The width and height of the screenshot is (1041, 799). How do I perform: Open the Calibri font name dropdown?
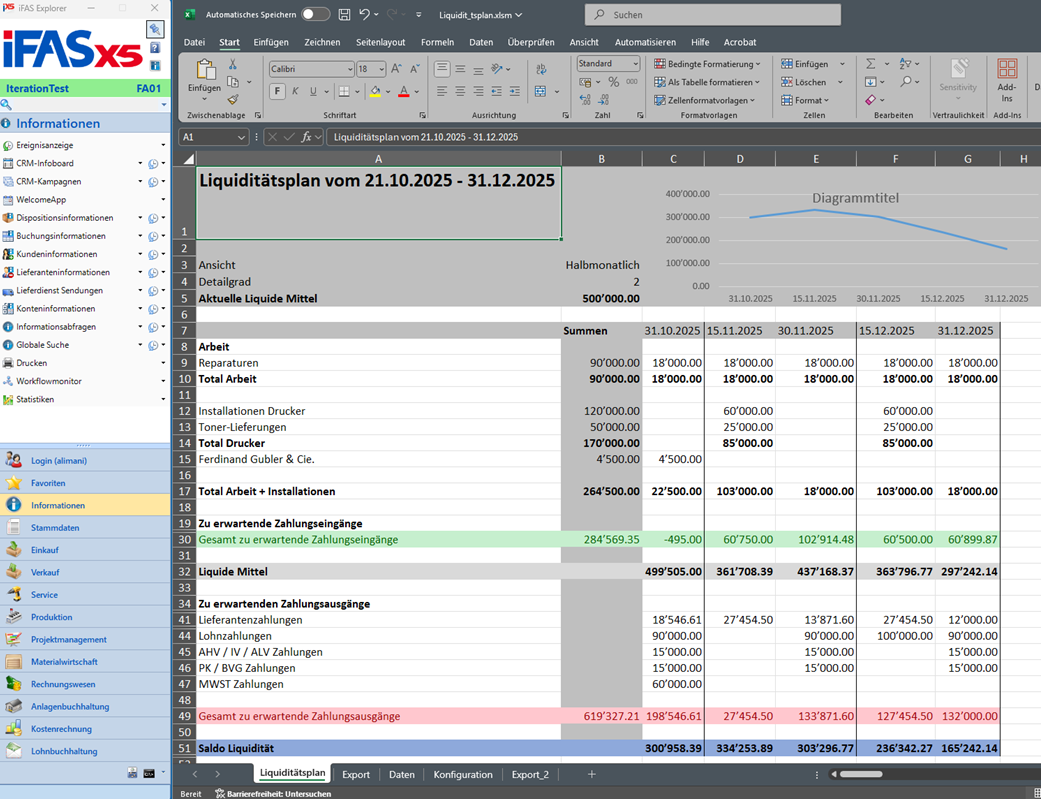(350, 69)
